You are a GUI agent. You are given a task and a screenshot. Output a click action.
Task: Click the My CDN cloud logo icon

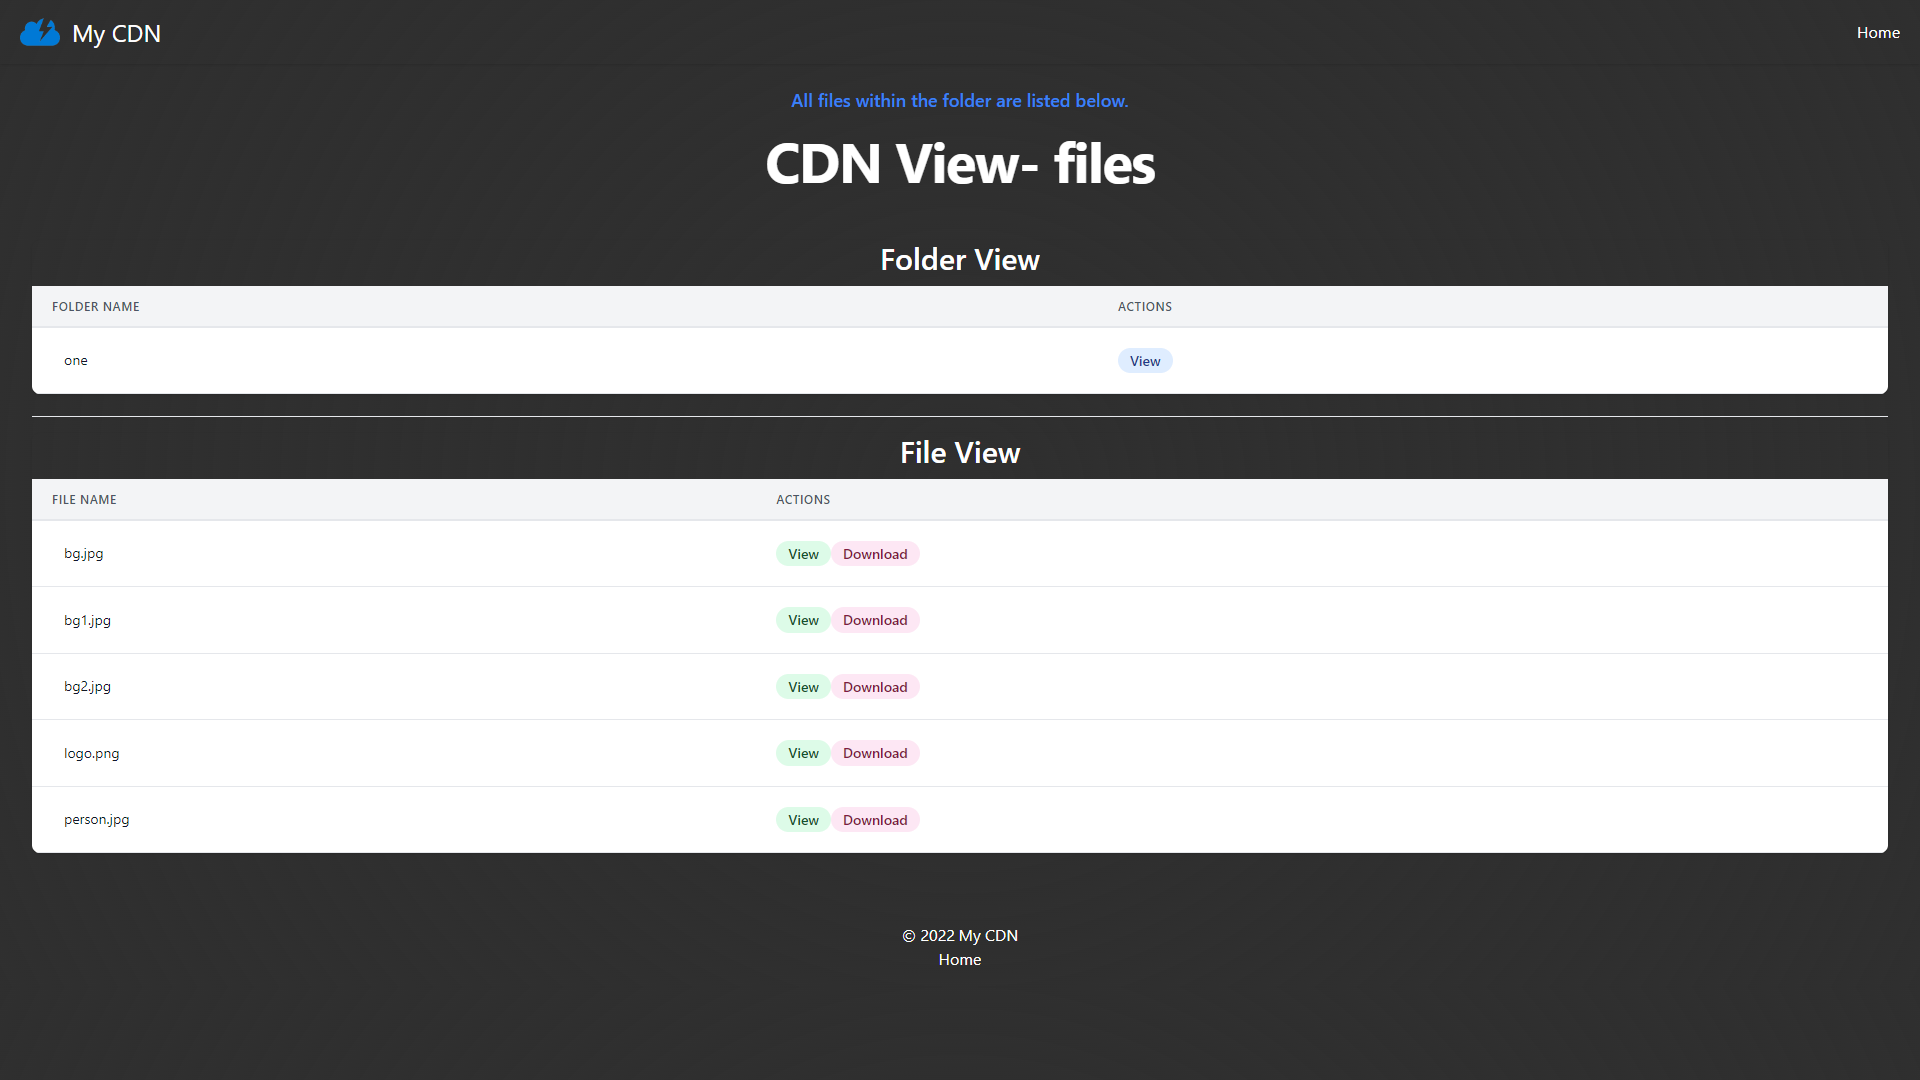click(x=40, y=33)
